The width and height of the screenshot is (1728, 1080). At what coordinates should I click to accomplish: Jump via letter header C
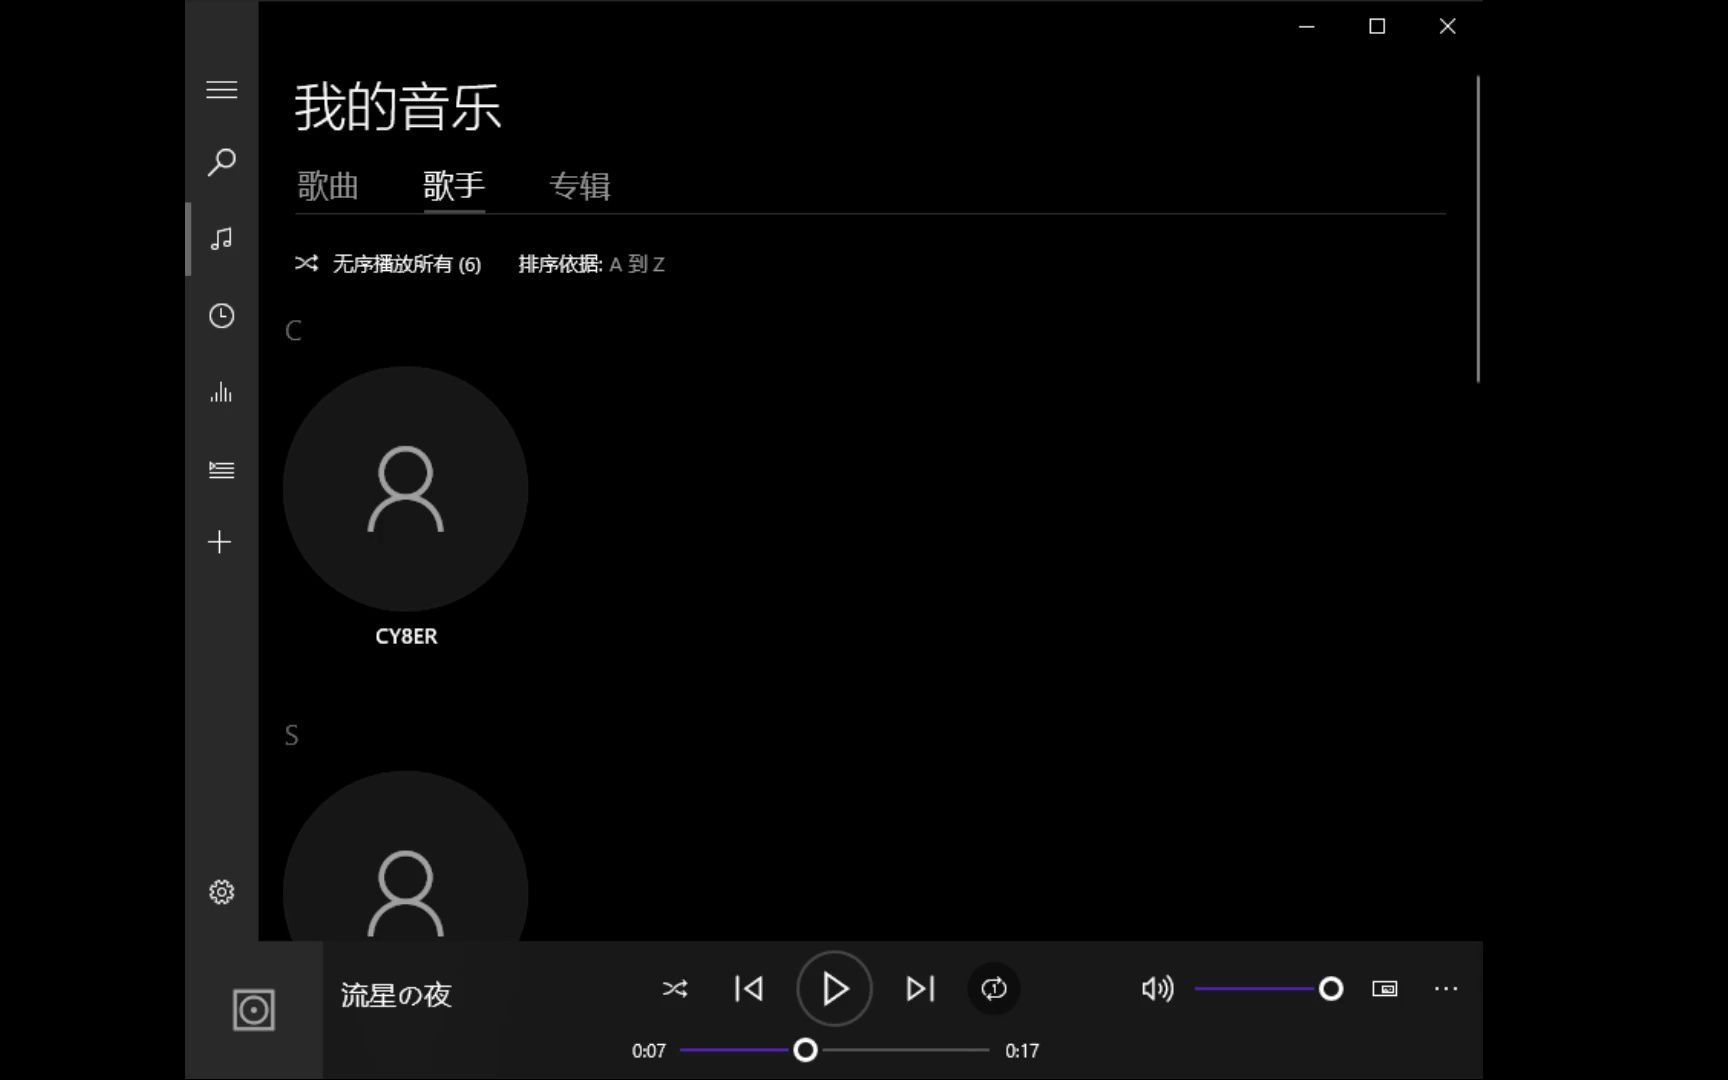coord(293,331)
